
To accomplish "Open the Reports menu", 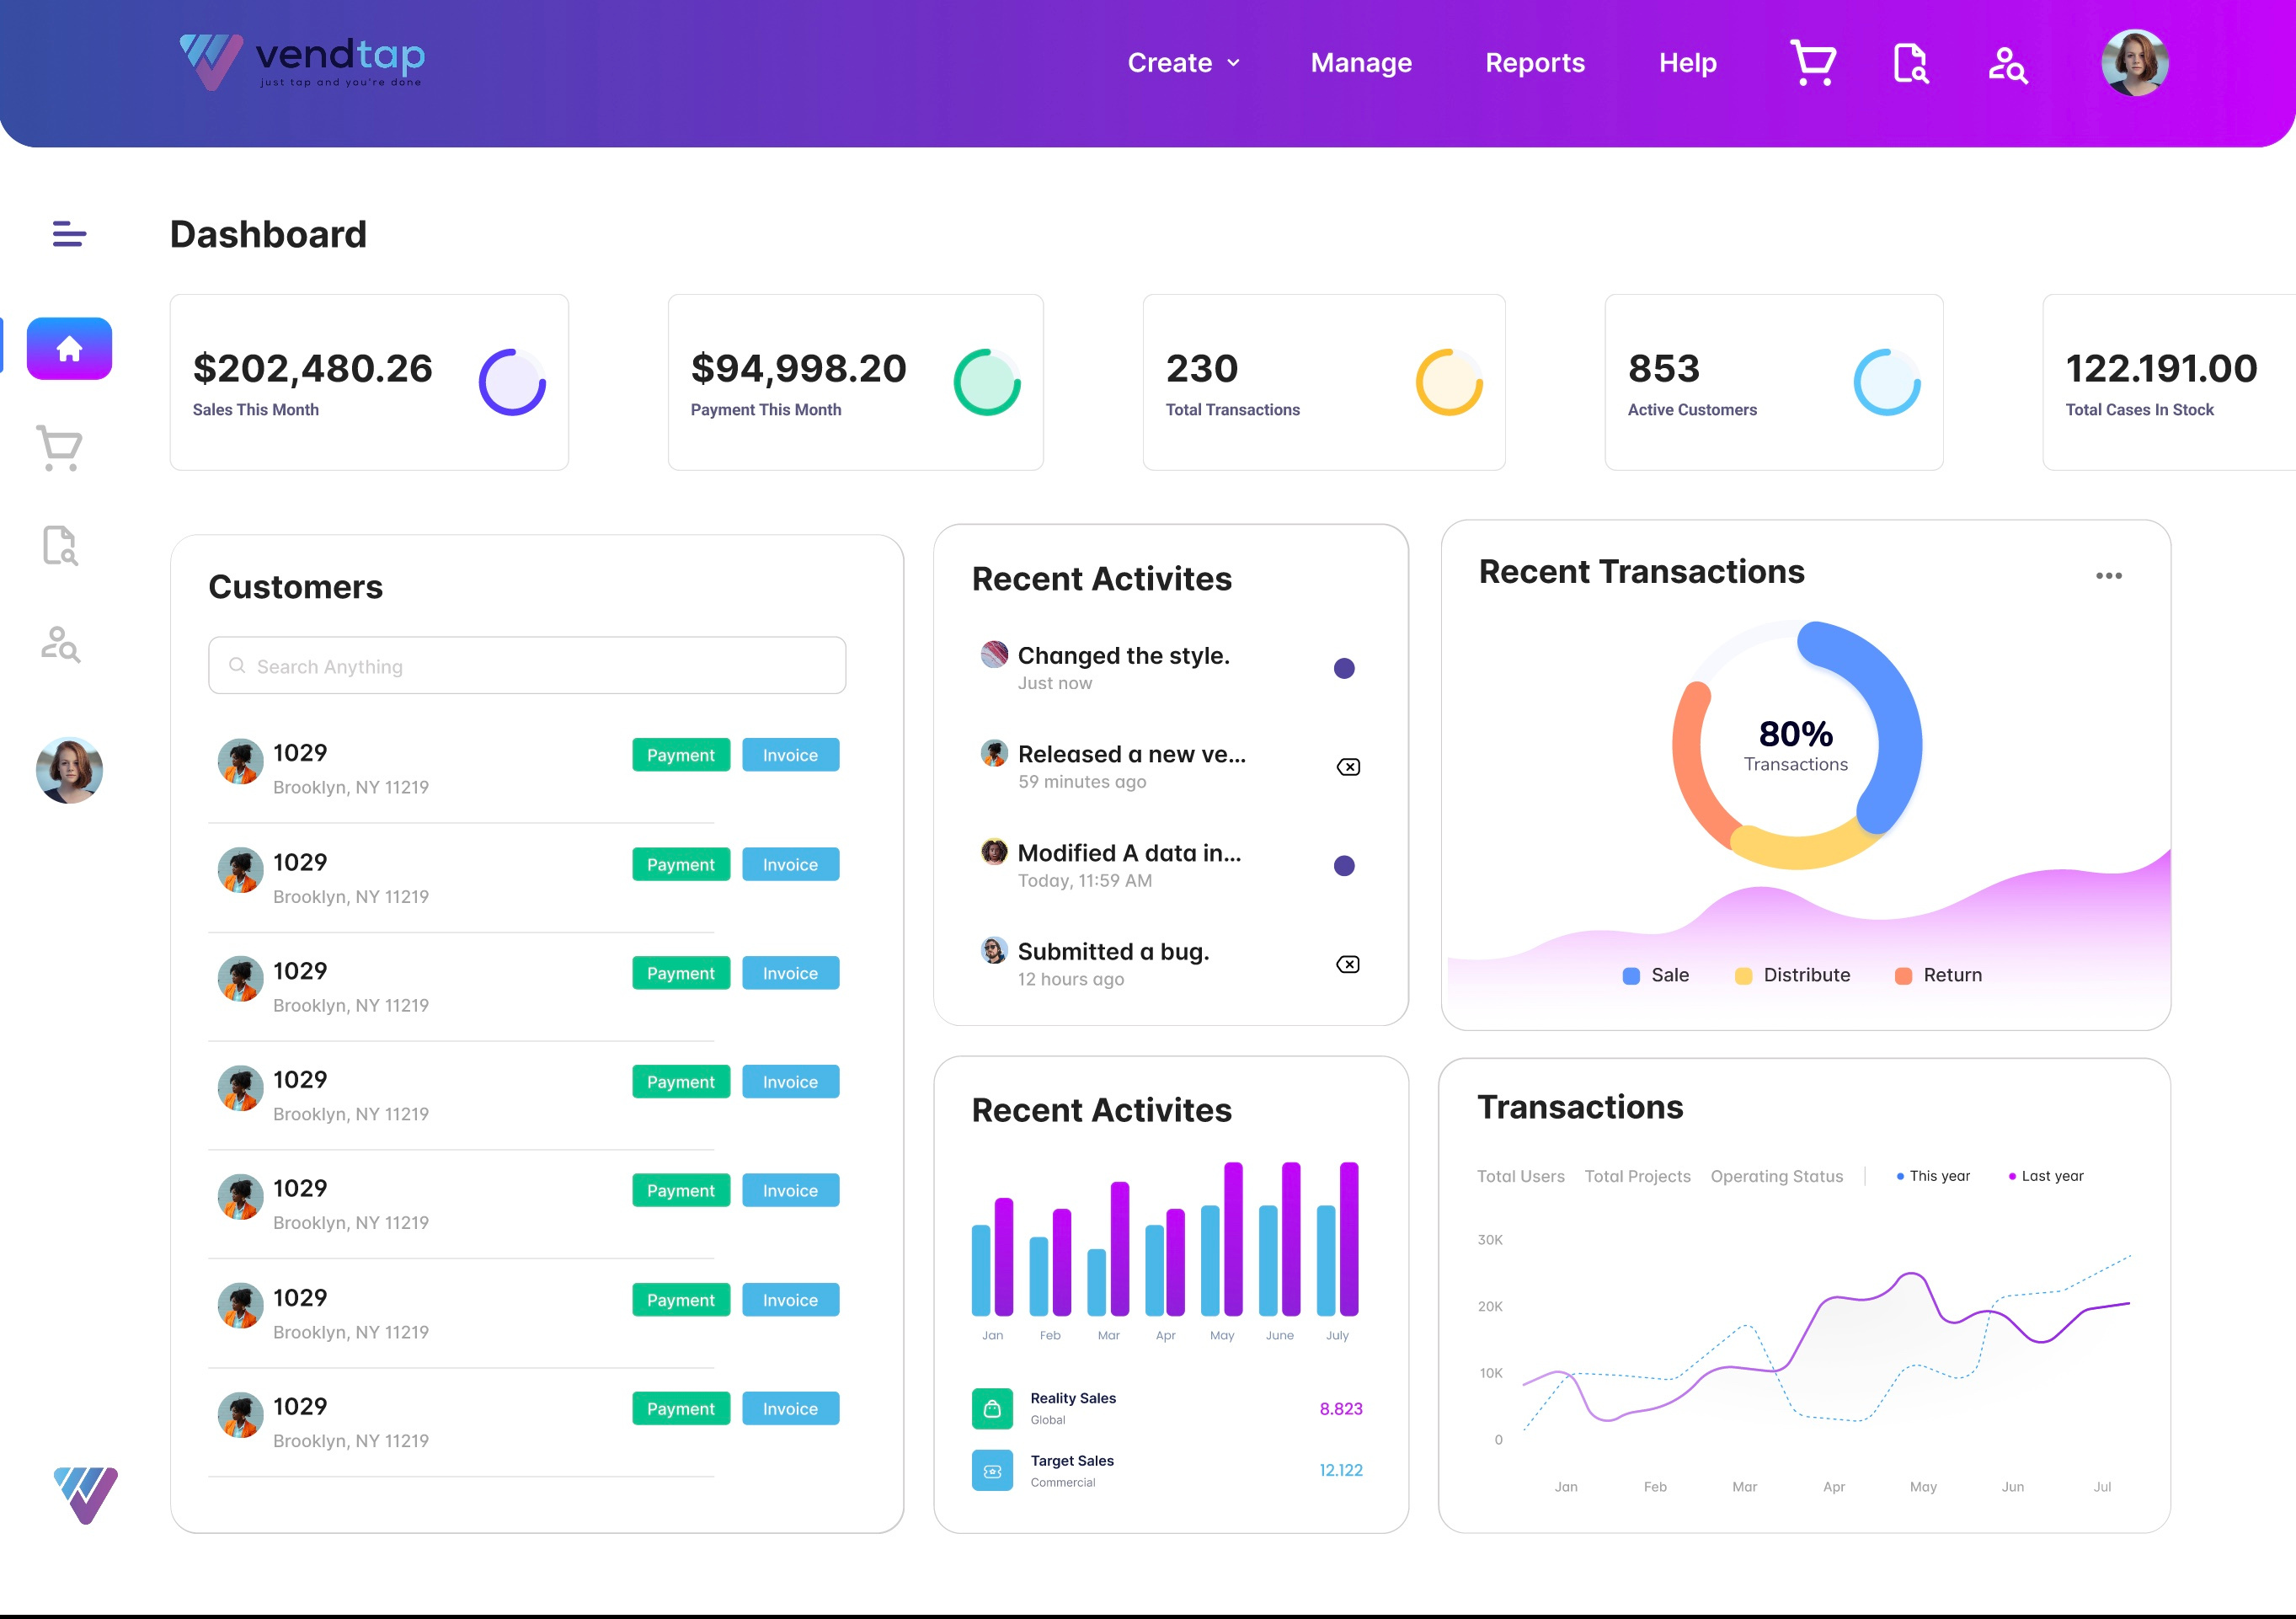I will pos(1535,63).
